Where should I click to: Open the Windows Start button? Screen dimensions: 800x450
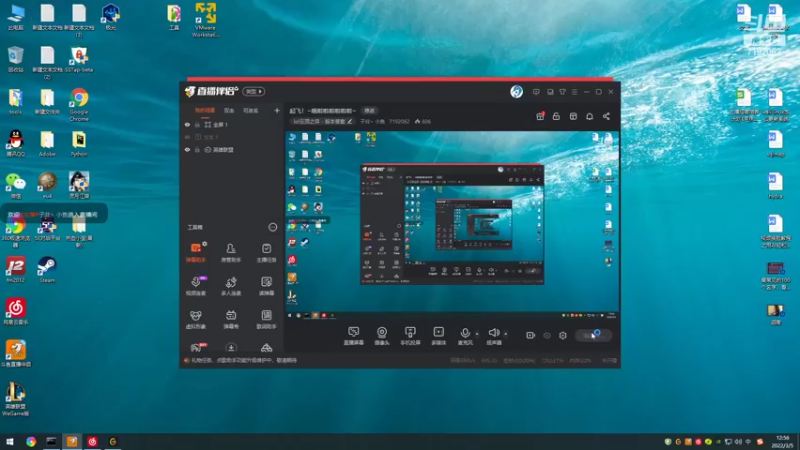(x=9, y=441)
